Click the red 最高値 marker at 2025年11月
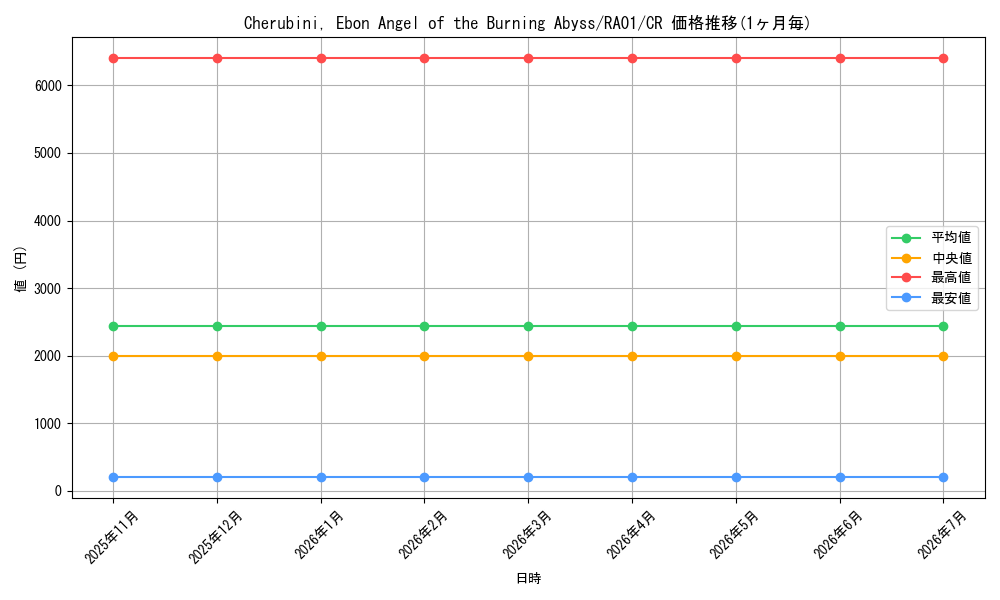 click(x=114, y=59)
